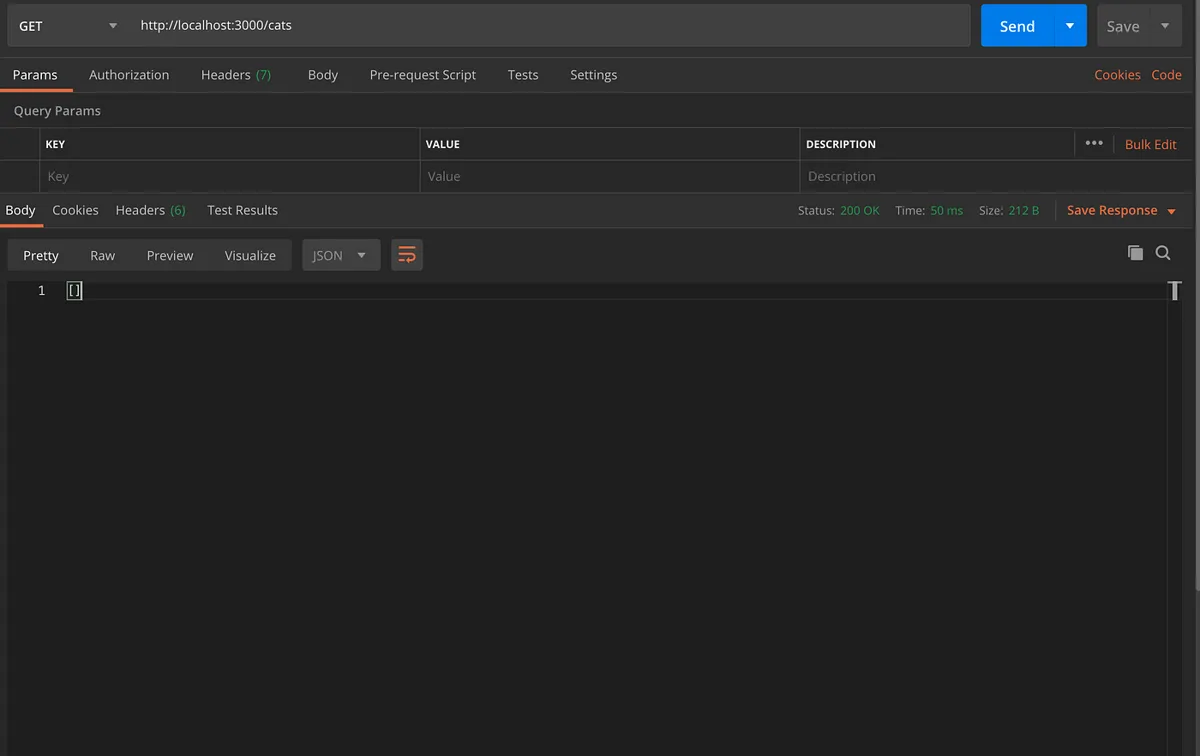Expand the Send button dropdown arrow

[1070, 26]
